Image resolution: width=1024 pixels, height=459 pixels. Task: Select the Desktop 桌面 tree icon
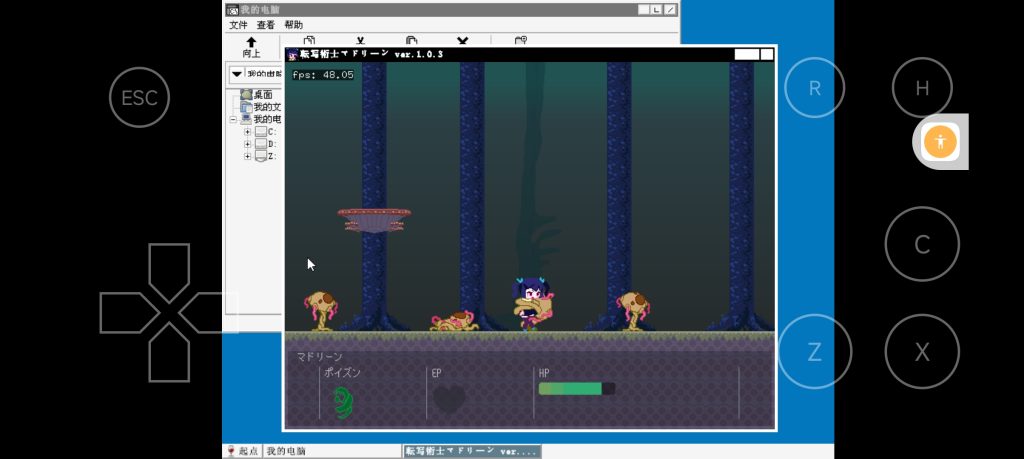[x=246, y=95]
